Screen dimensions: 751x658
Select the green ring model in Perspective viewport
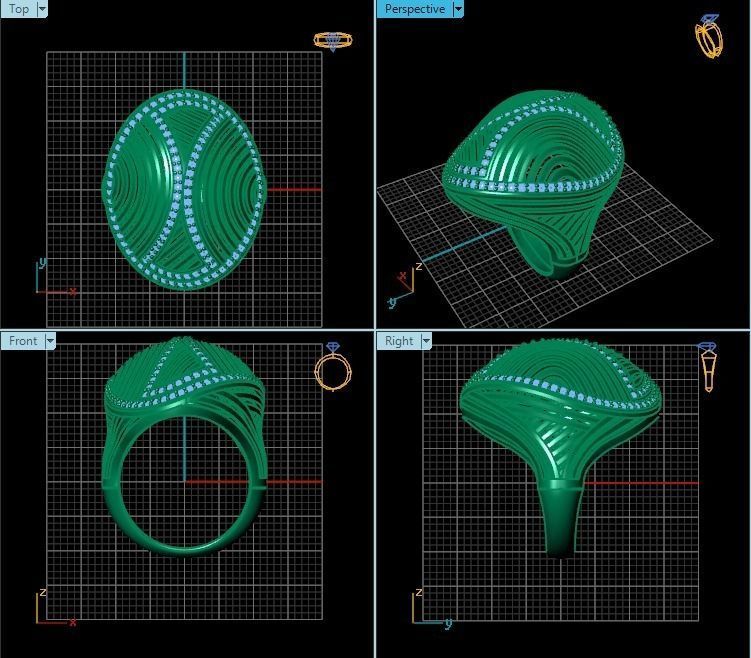click(x=534, y=184)
